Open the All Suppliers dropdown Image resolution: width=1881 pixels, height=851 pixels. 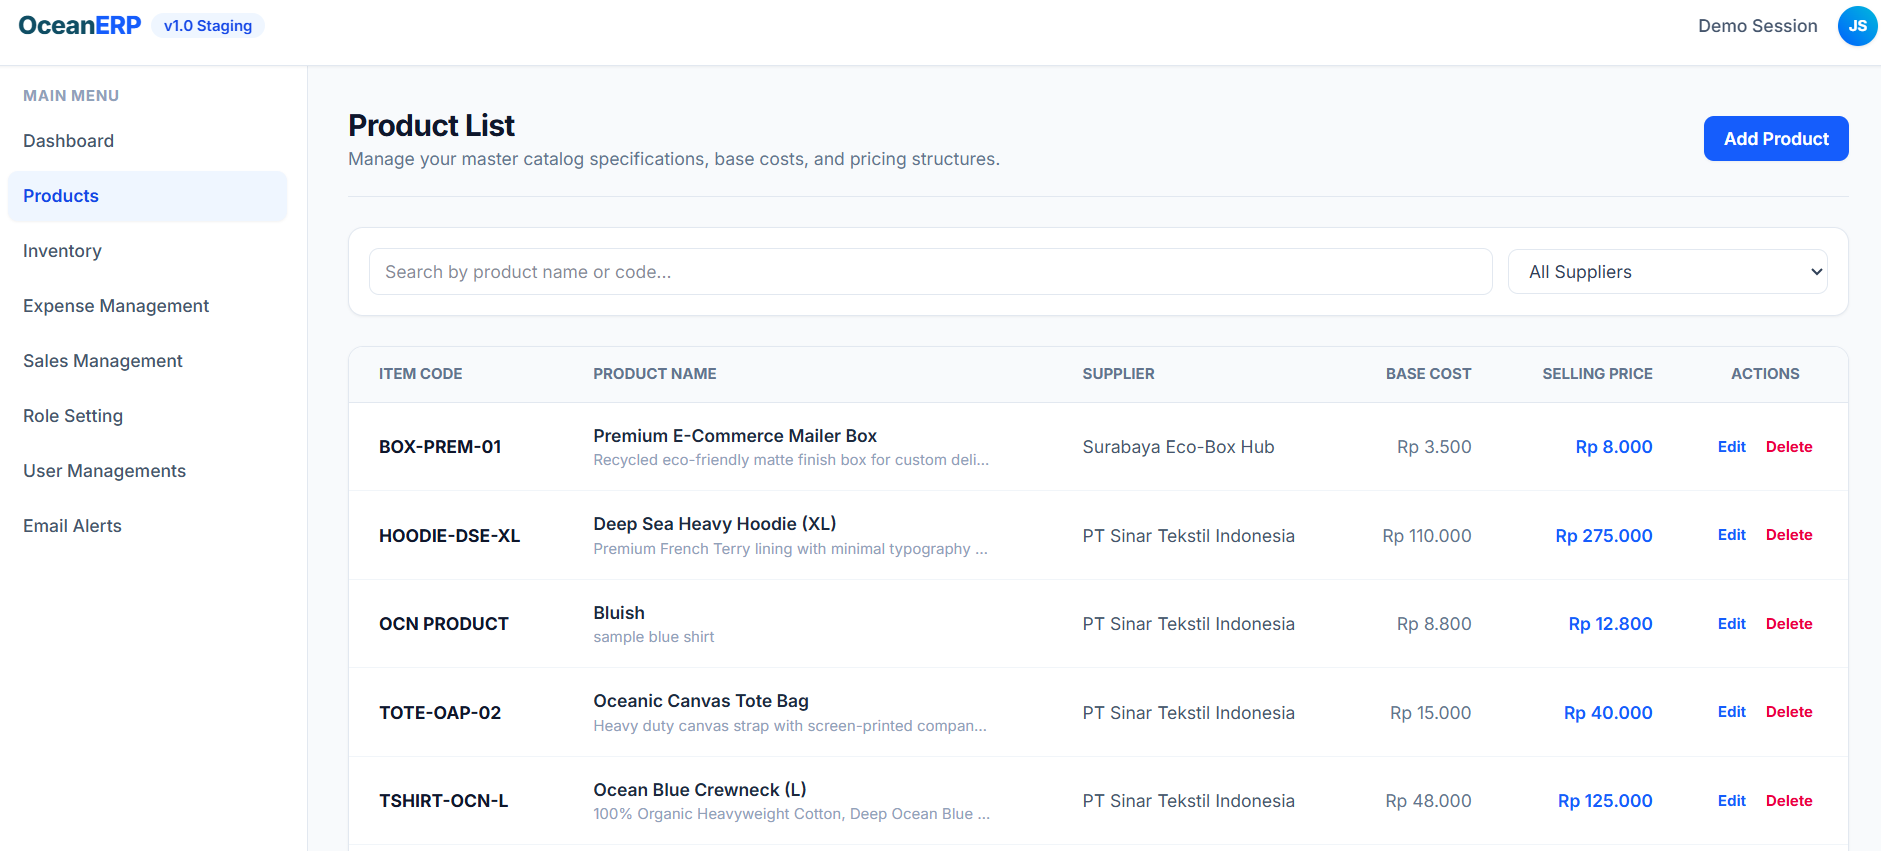coord(1667,272)
